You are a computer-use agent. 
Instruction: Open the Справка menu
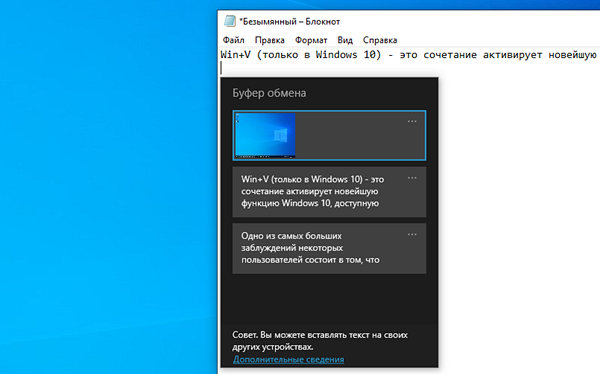click(x=380, y=40)
